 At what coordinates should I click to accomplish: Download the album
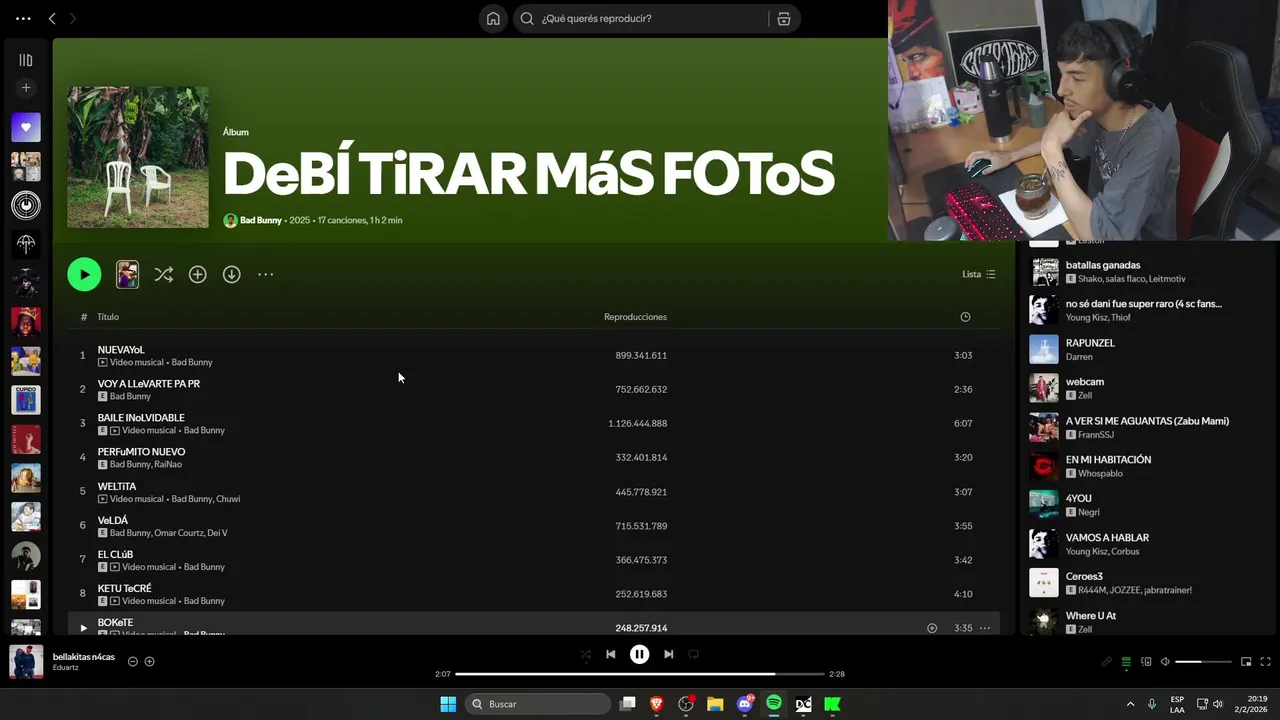[232, 274]
